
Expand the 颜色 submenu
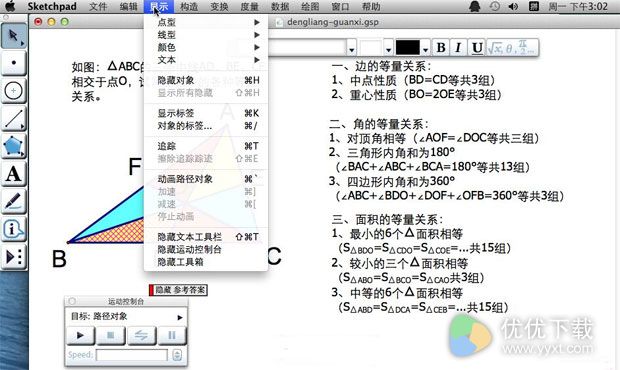point(206,47)
